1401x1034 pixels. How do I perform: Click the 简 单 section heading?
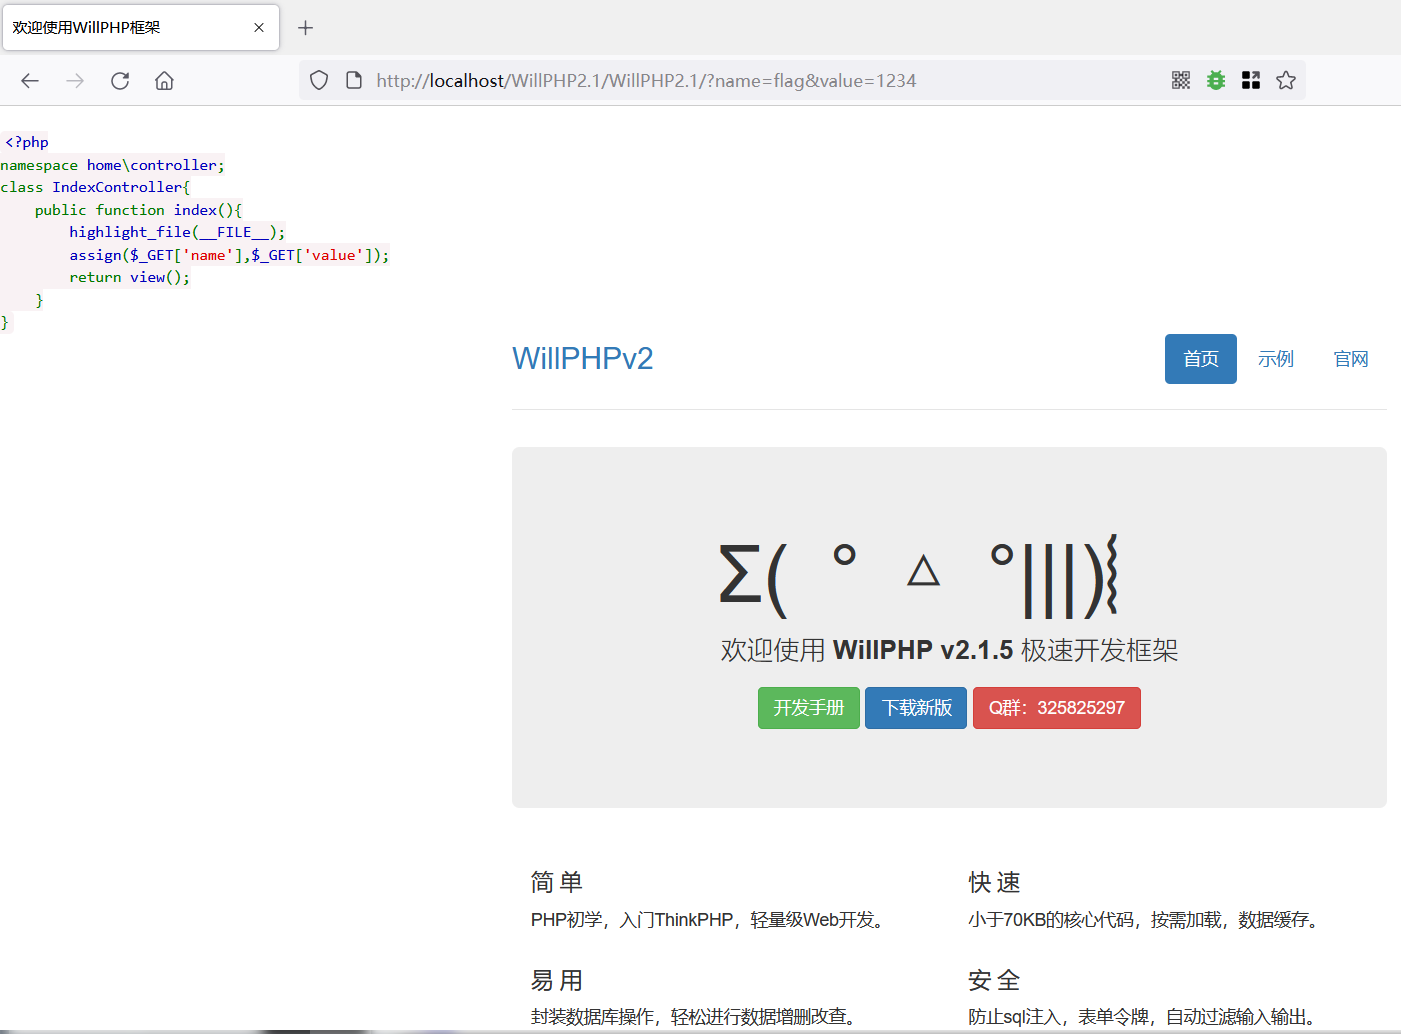coord(557,882)
